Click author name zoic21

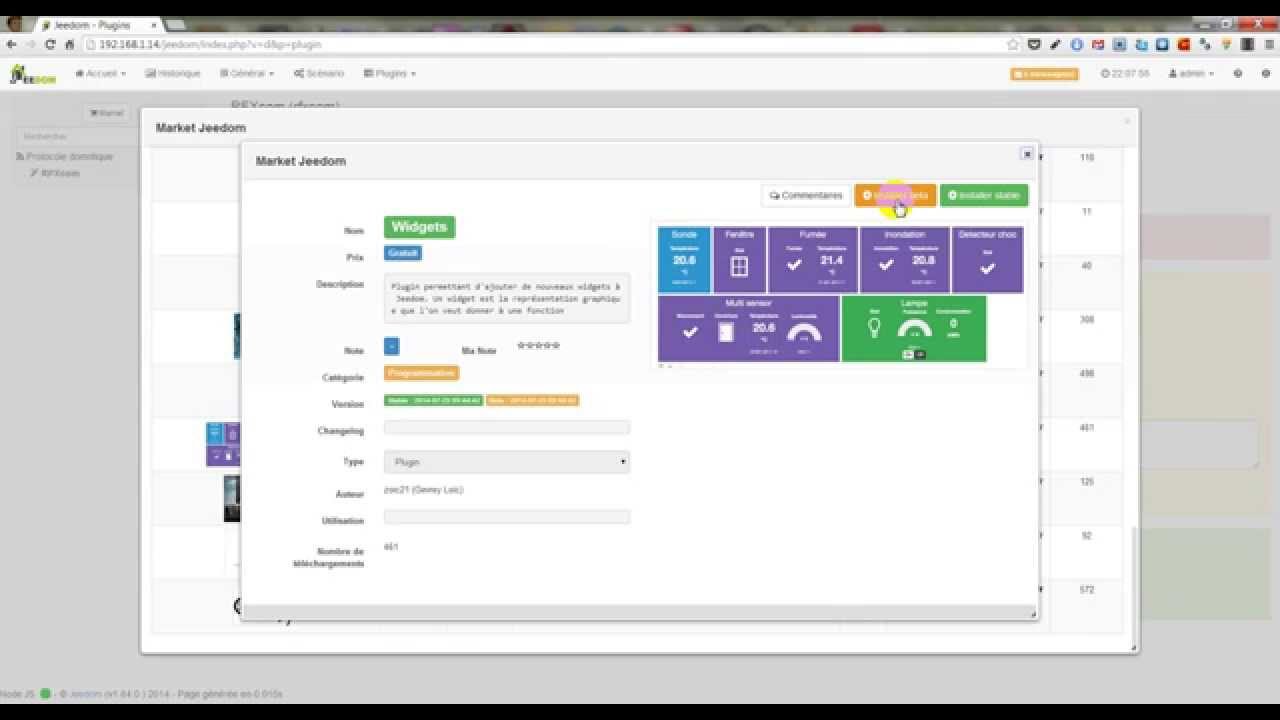423,490
